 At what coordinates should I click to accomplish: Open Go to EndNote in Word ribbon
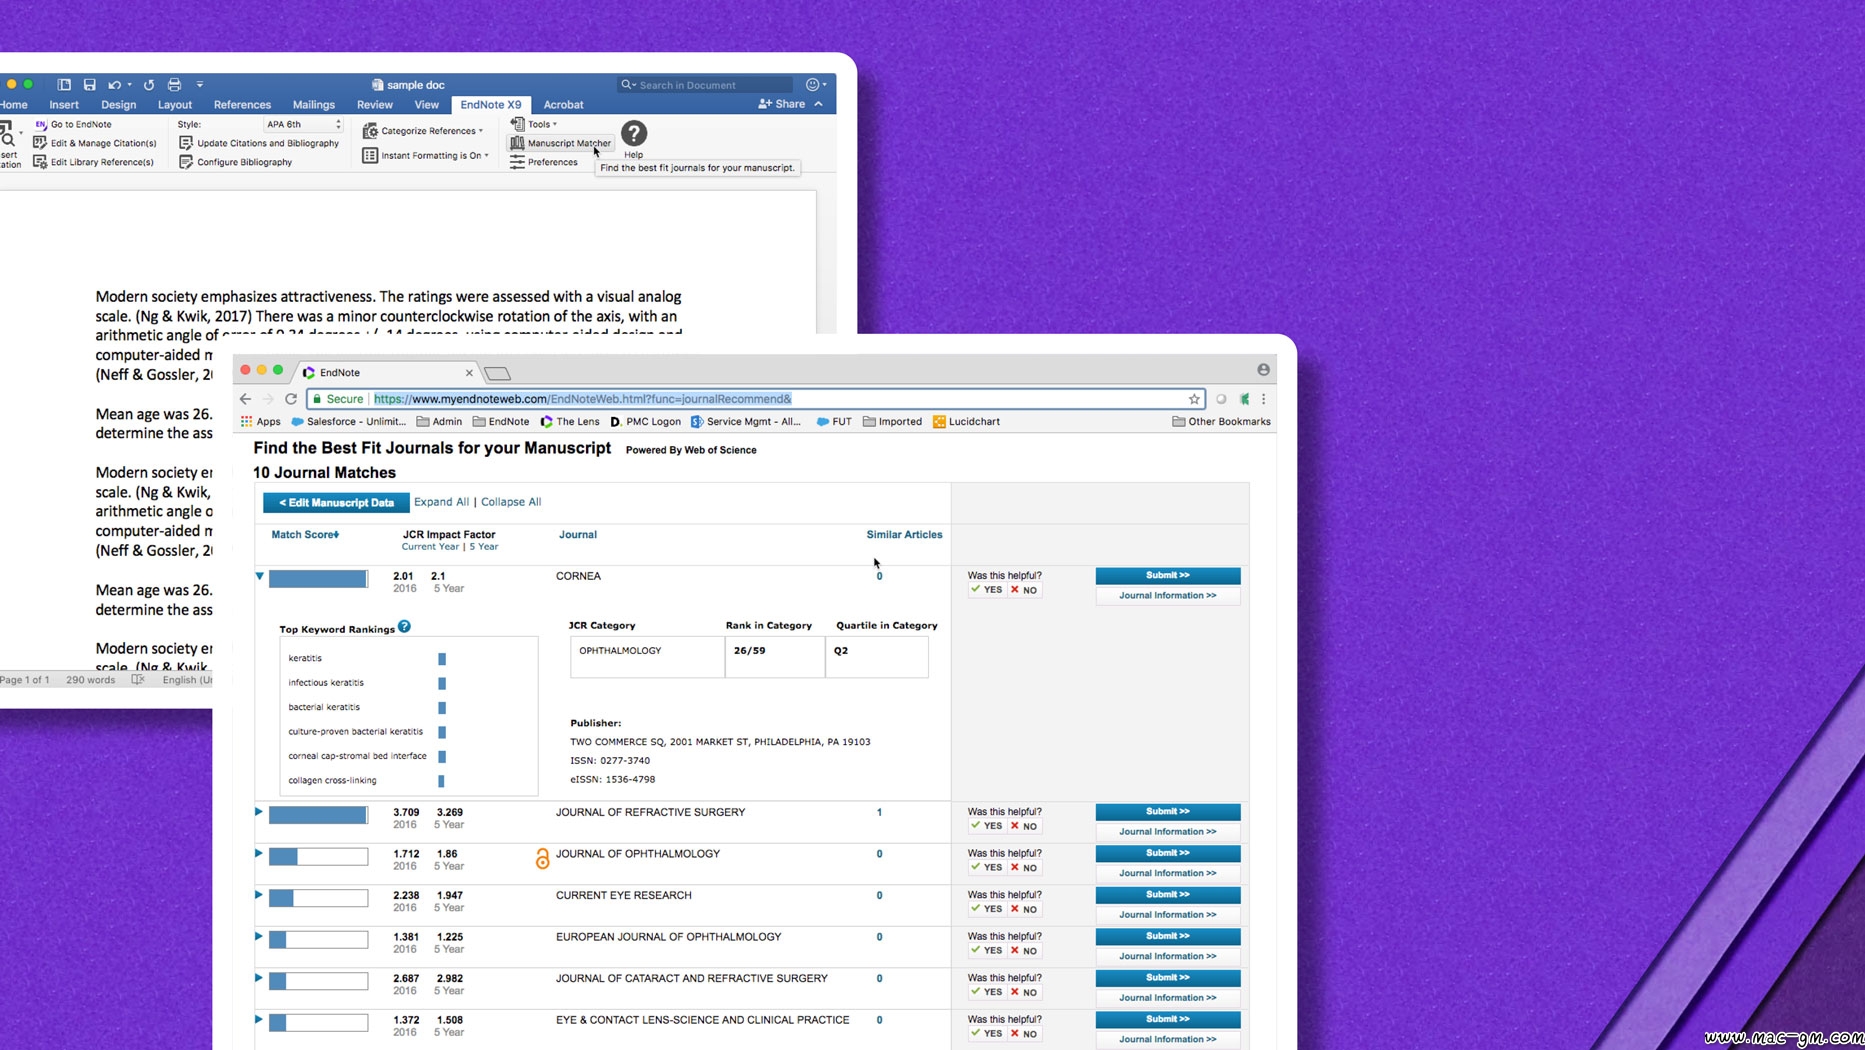[x=73, y=124]
